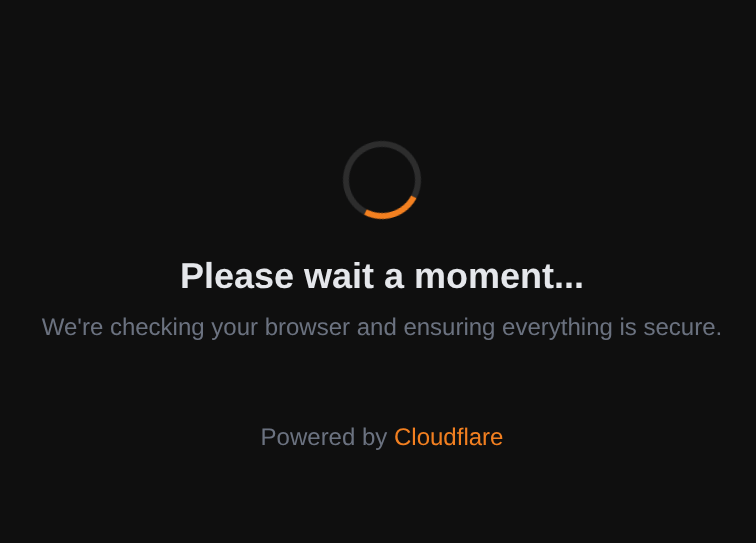756x543 pixels.
Task: Click the word 'checking' in the subtitle
Action: 157,328
